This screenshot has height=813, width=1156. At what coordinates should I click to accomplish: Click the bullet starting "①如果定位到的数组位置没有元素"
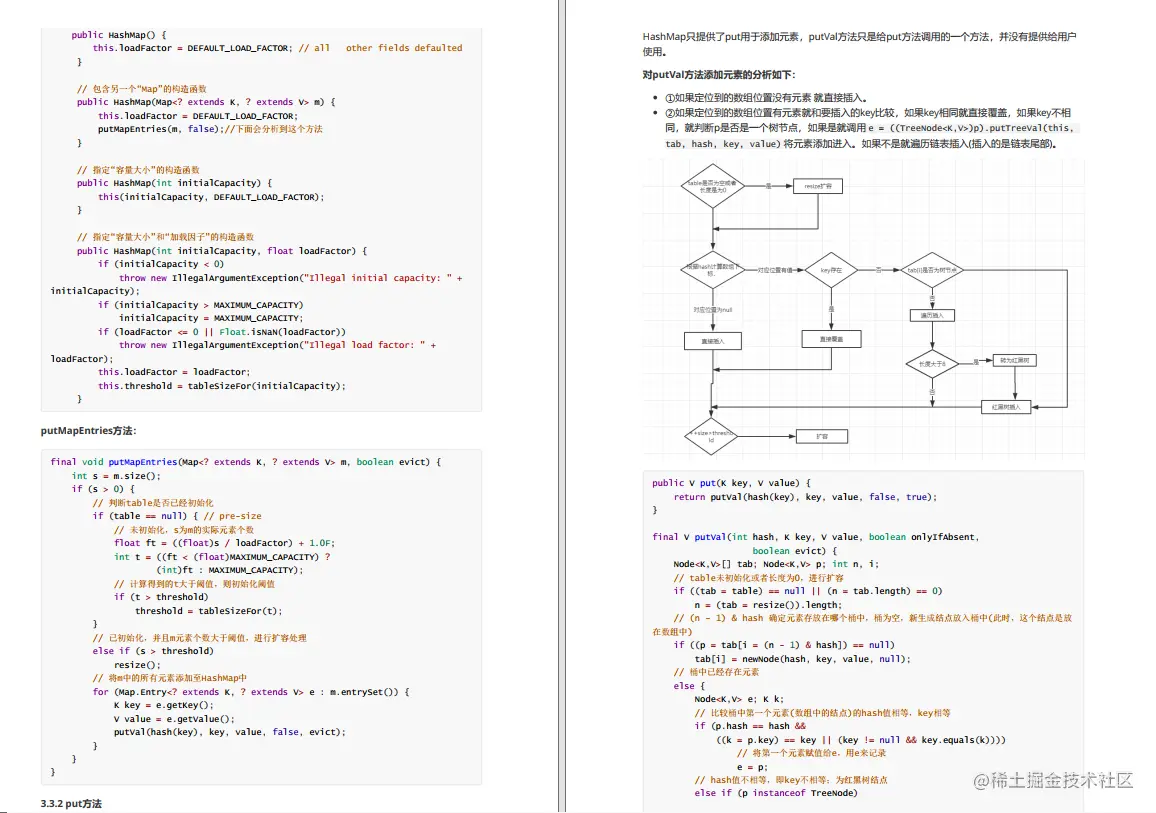766,97
